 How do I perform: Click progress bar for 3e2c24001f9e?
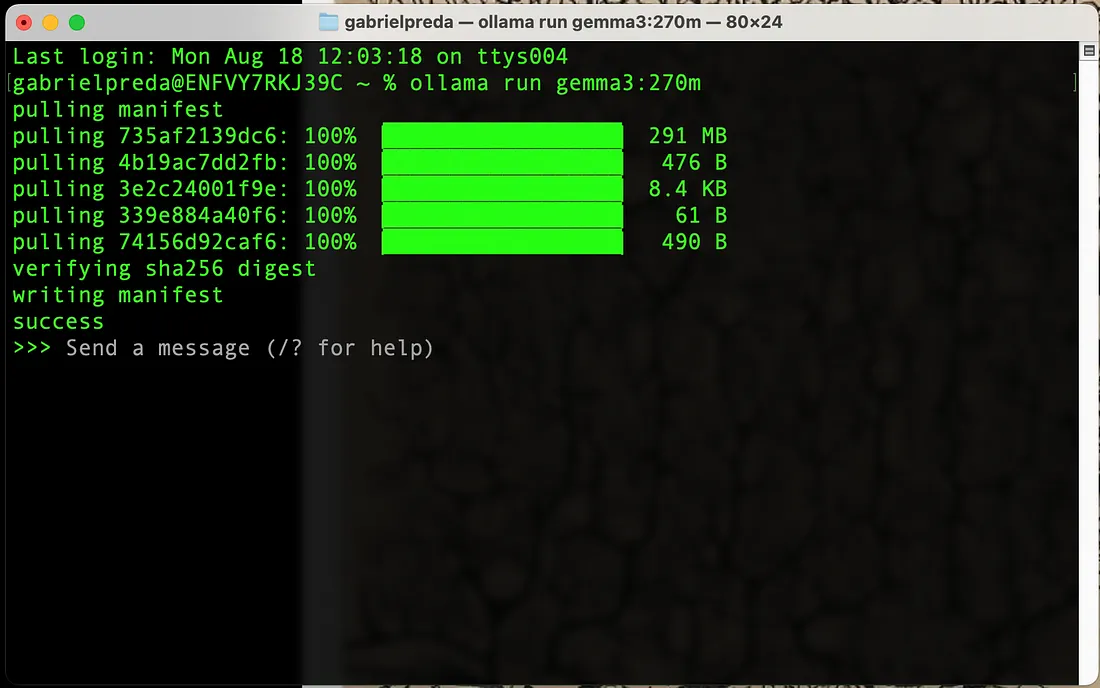point(502,189)
